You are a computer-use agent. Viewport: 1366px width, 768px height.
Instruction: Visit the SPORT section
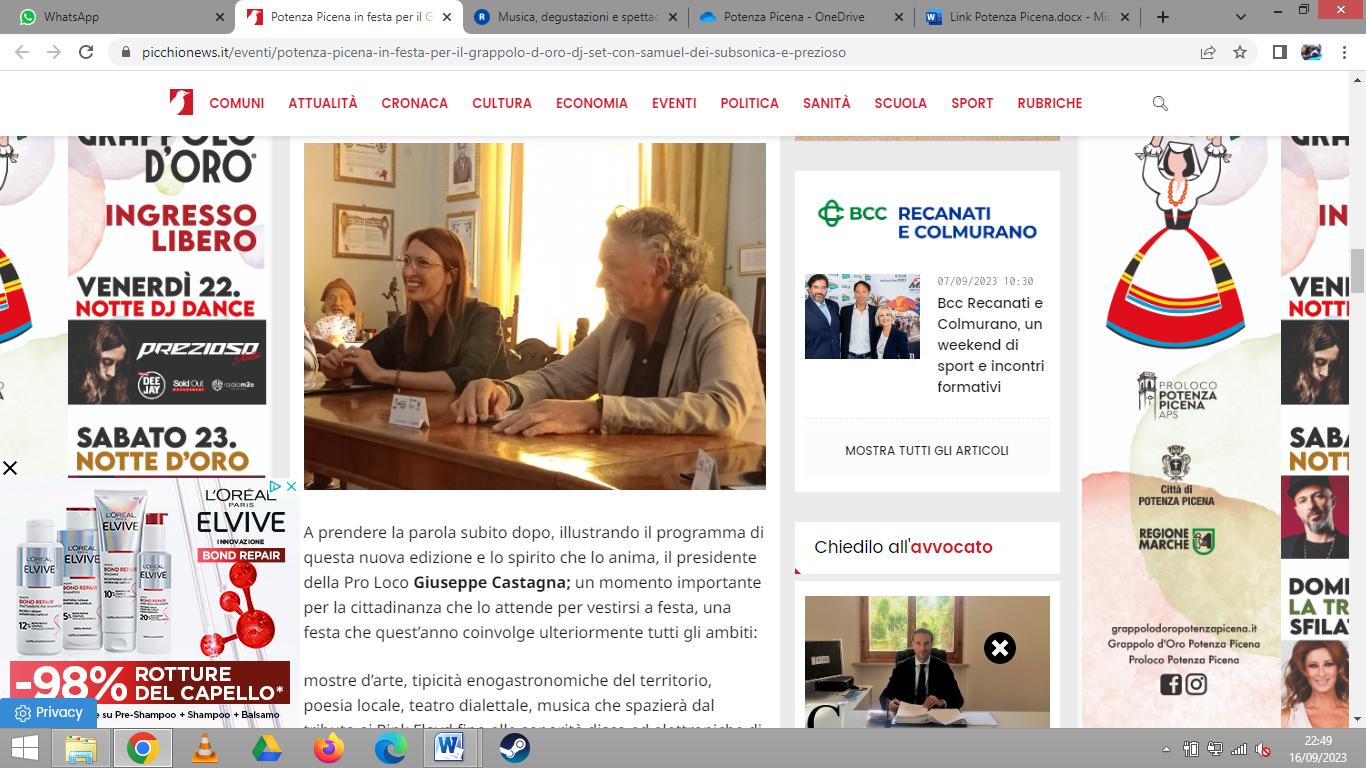(972, 103)
